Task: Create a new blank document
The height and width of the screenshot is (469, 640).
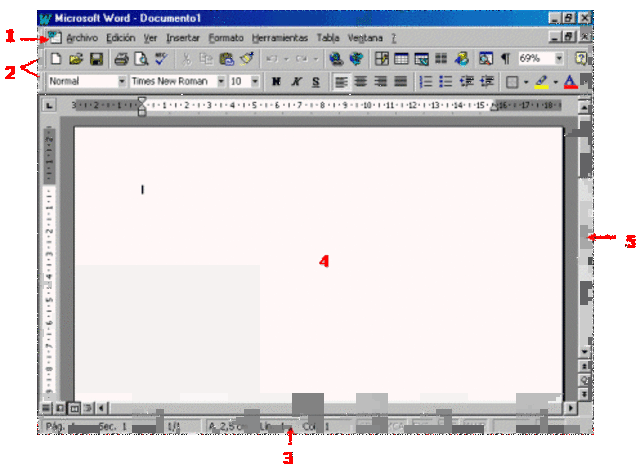Action: (x=56, y=59)
